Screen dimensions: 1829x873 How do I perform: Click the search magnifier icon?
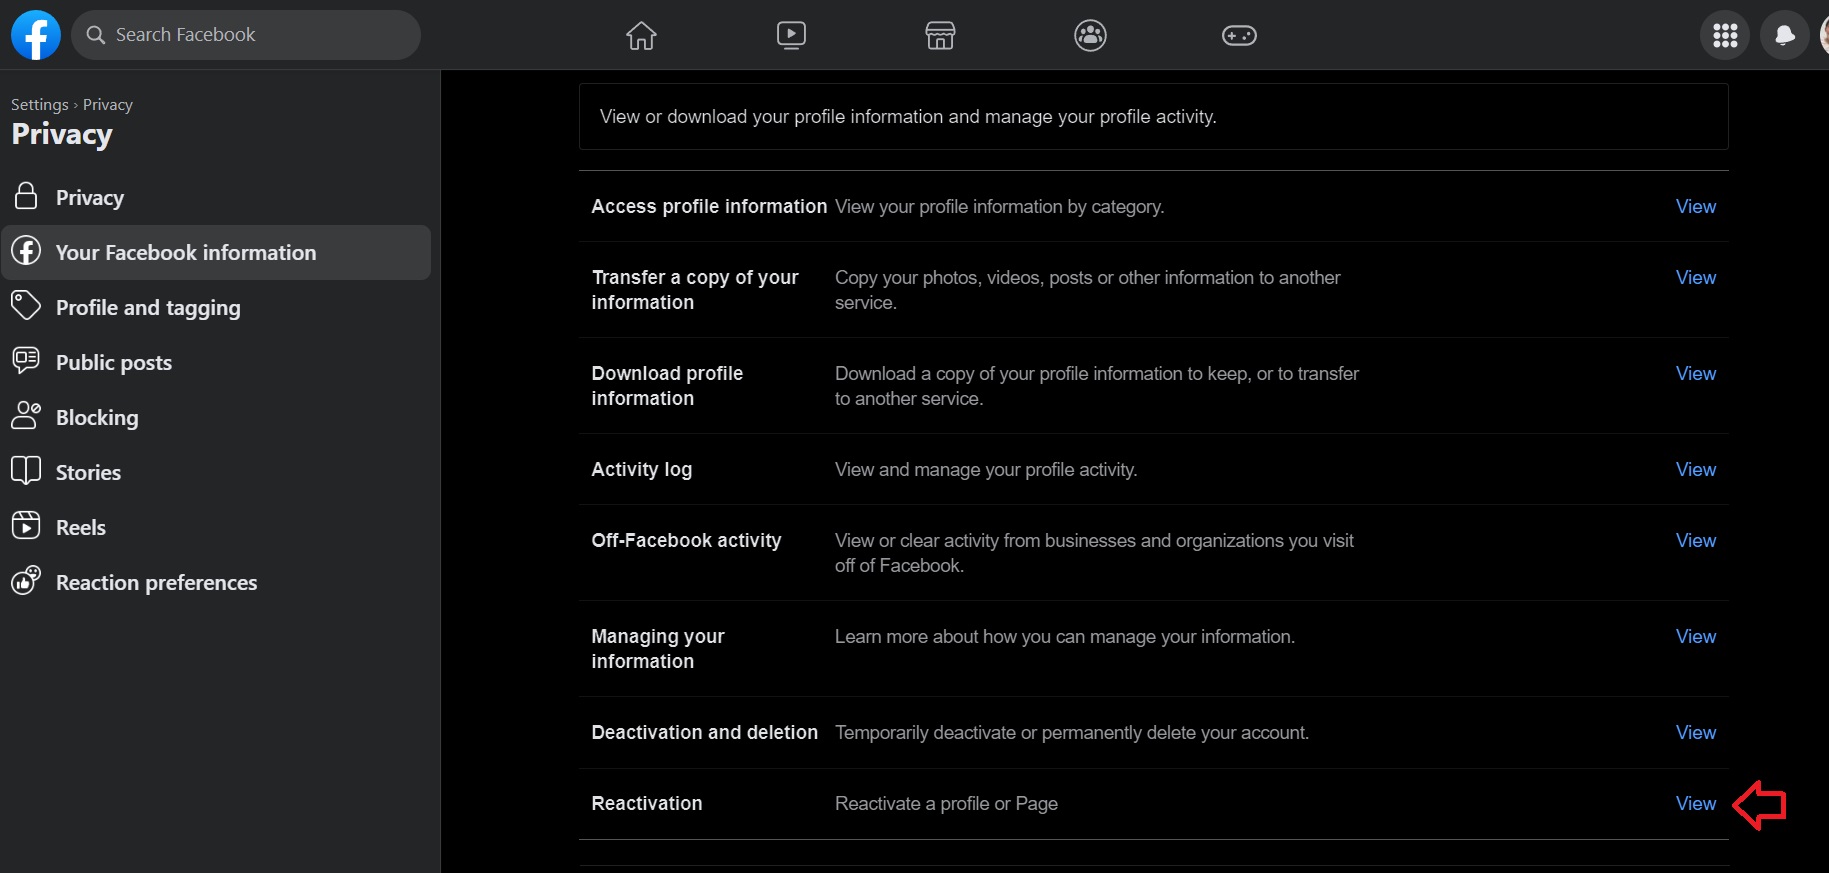96,35
